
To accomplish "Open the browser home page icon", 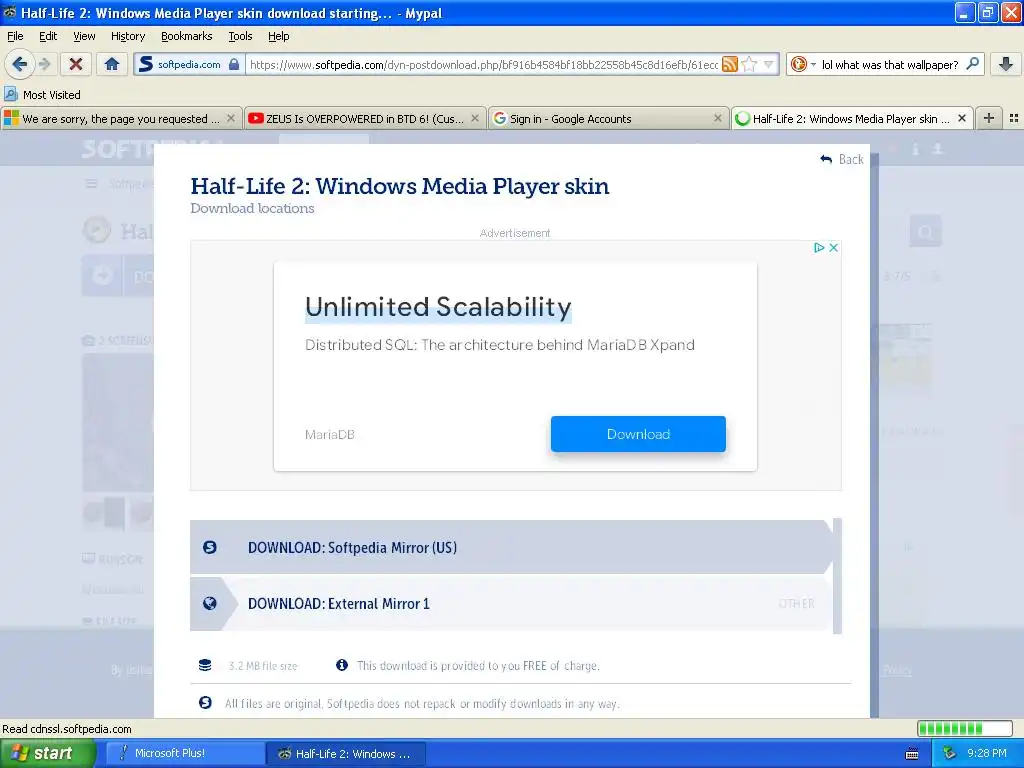I will 112,64.
